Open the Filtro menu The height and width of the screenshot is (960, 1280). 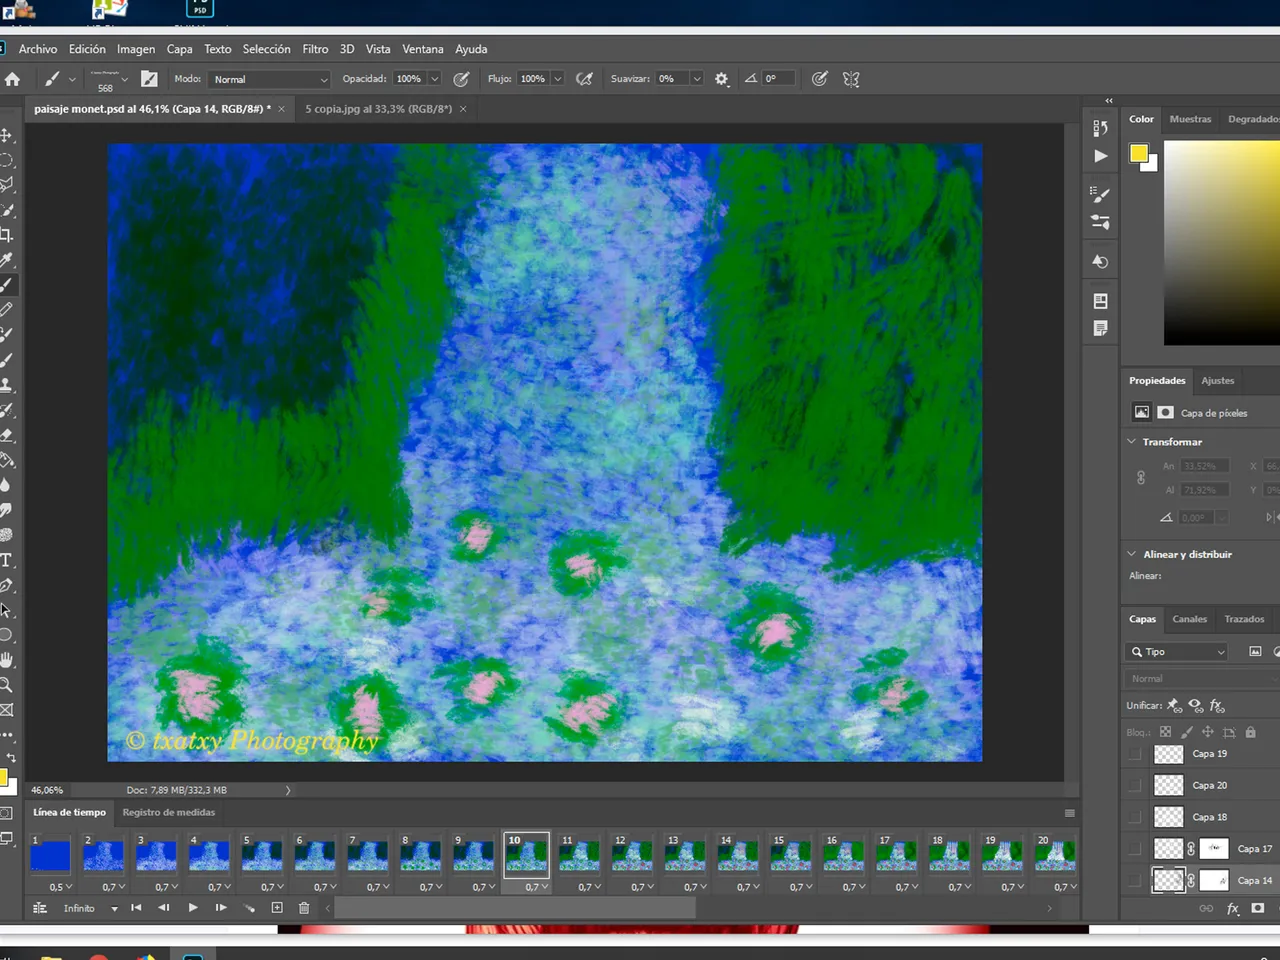(315, 49)
